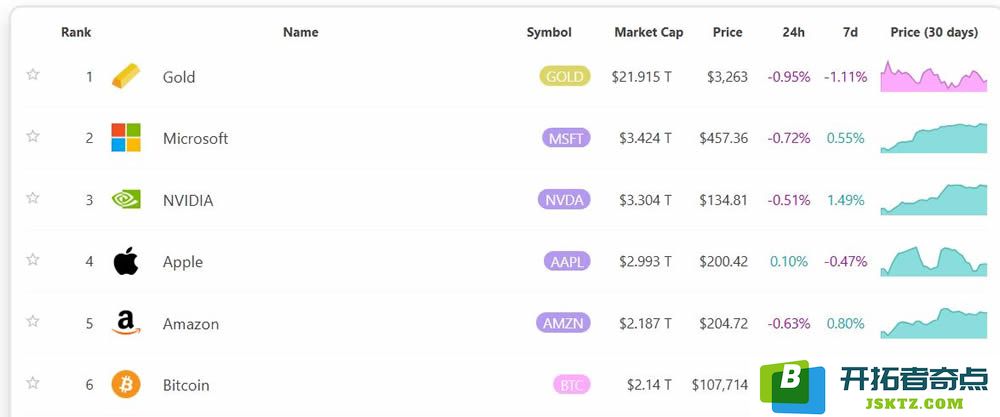Click the Microsoft logo icon
The width and height of the screenshot is (1000, 417).
point(126,138)
